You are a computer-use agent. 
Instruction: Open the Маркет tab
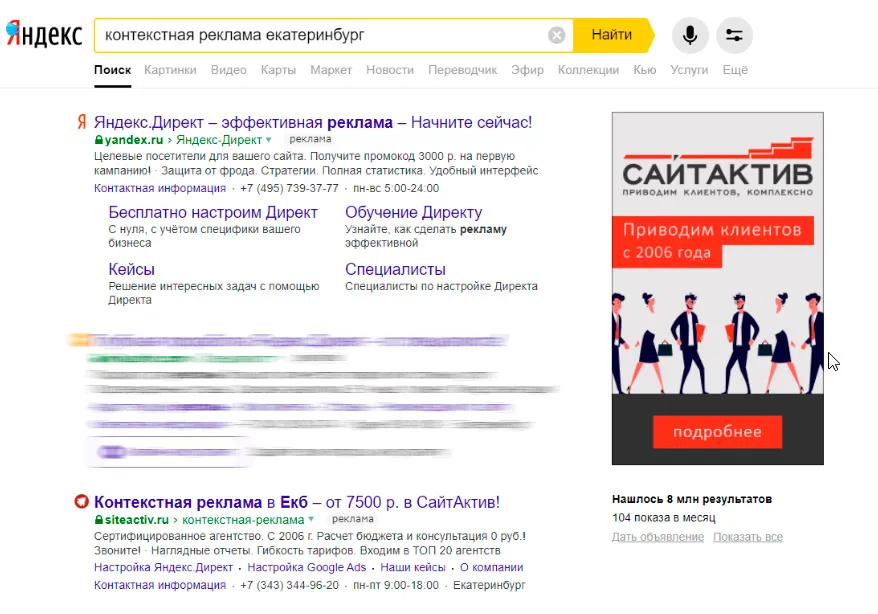click(x=331, y=70)
